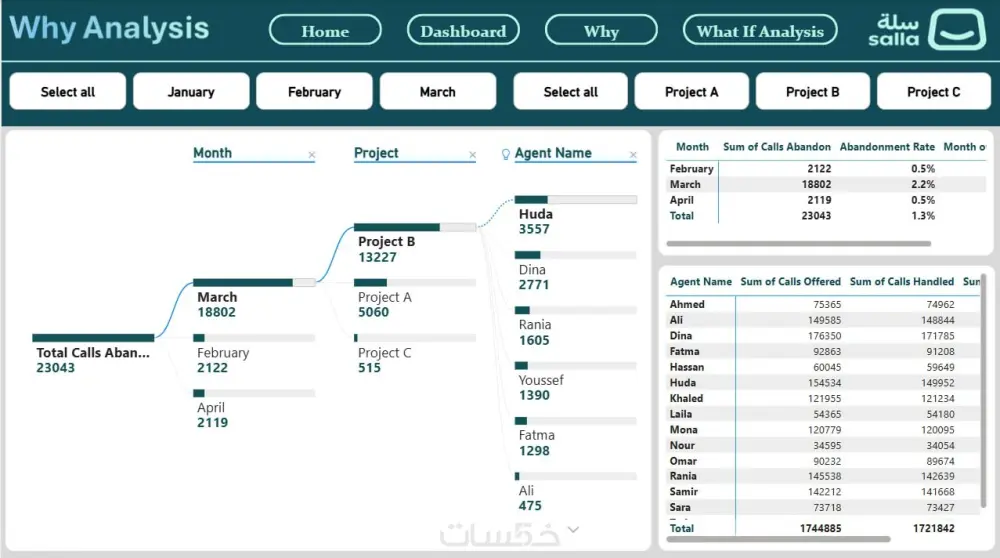The width and height of the screenshot is (1000, 558).
Task: Select the March node in tree
Action: coord(254,298)
